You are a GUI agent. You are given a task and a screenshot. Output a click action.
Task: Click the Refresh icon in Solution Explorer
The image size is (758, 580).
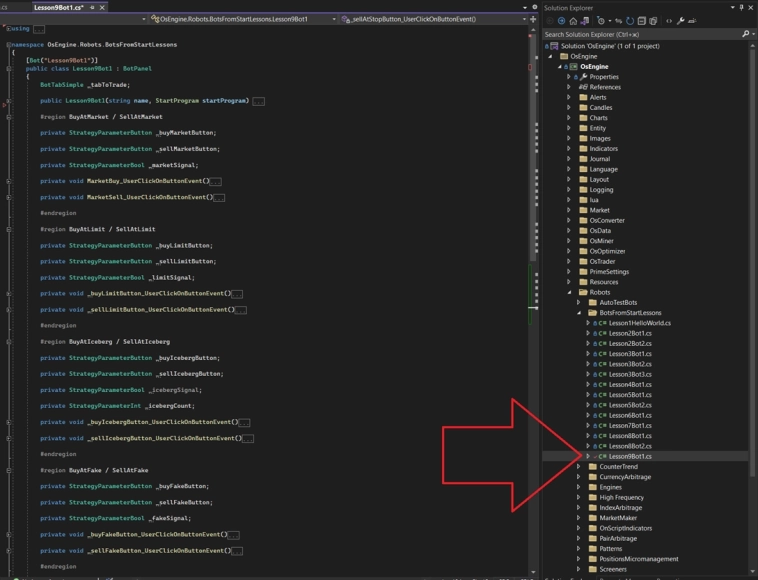tap(631, 20)
